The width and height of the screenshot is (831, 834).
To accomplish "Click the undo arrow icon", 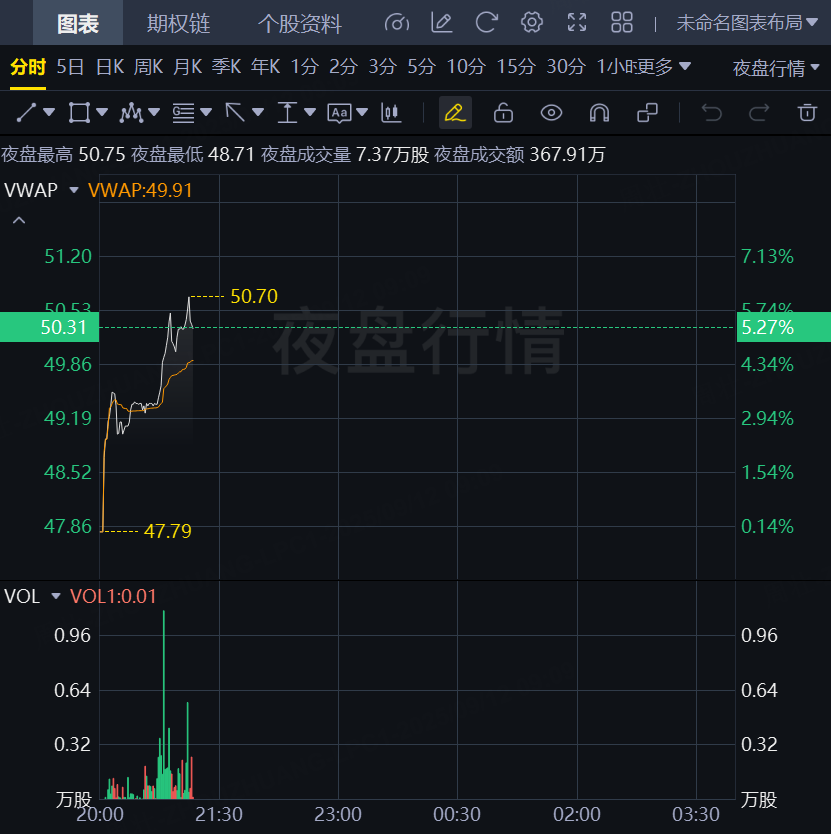I will click(x=712, y=112).
